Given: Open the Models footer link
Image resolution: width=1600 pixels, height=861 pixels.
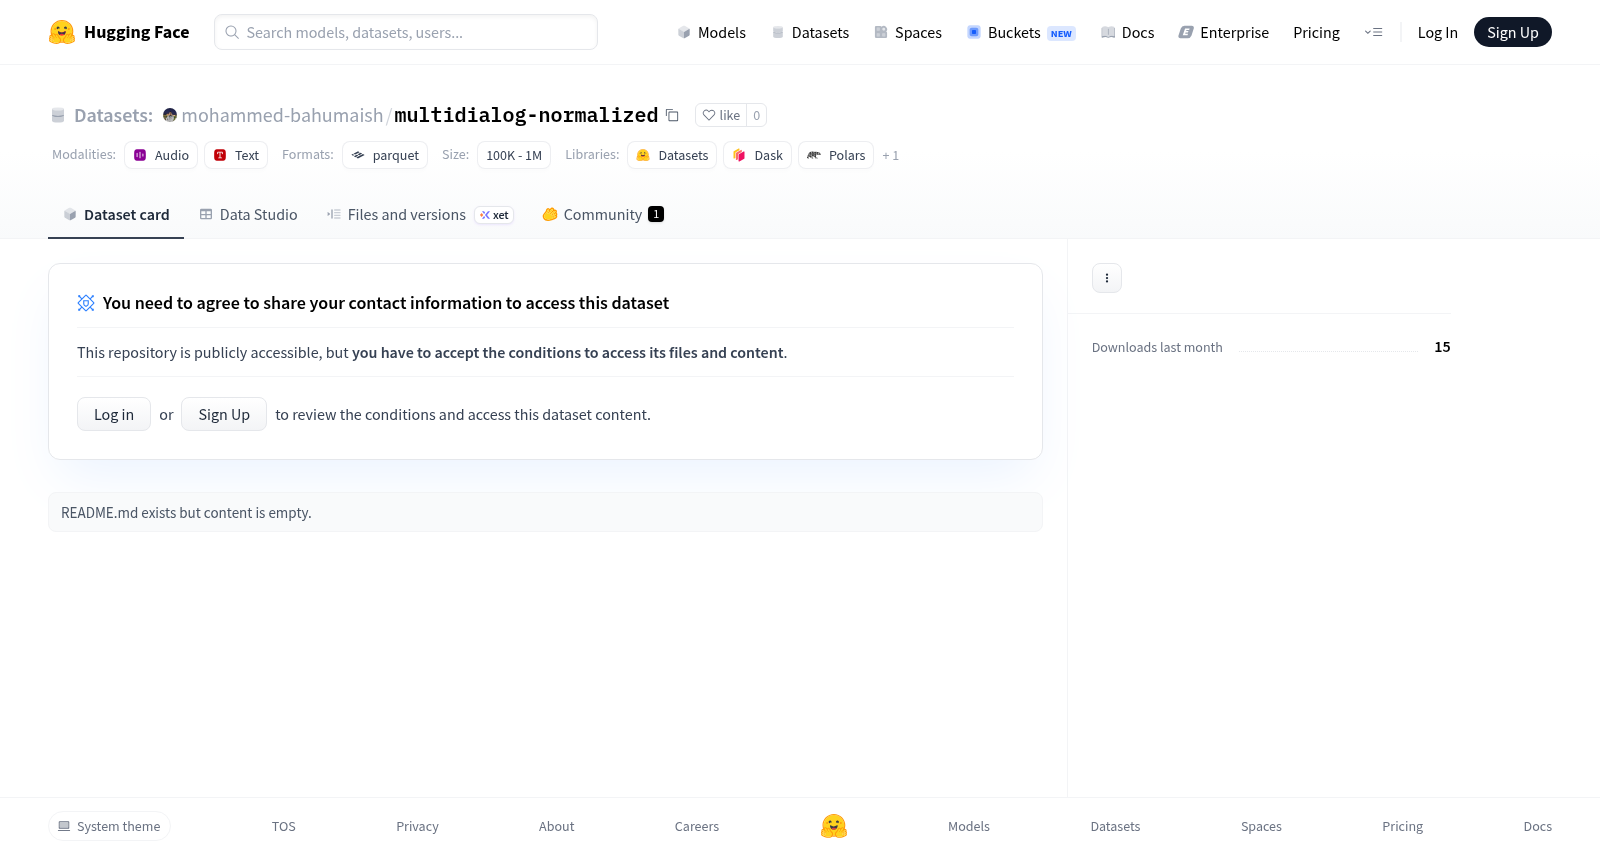Looking at the screenshot, I should coord(969,826).
